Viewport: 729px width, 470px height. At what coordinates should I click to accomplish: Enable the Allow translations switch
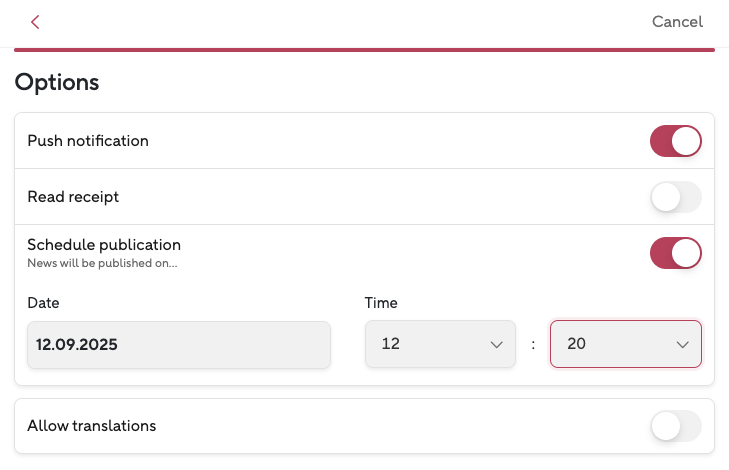click(676, 427)
